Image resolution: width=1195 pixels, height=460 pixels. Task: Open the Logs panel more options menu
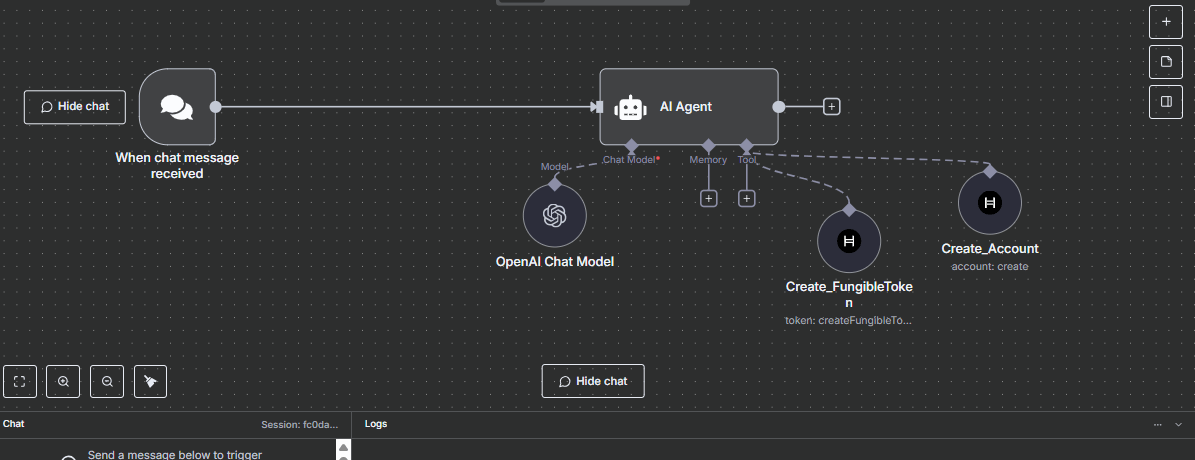1158,424
